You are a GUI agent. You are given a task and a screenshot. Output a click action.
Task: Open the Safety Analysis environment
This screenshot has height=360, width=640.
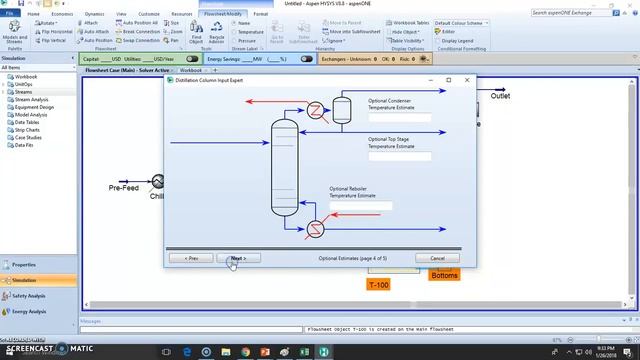pyautogui.click(x=38, y=296)
